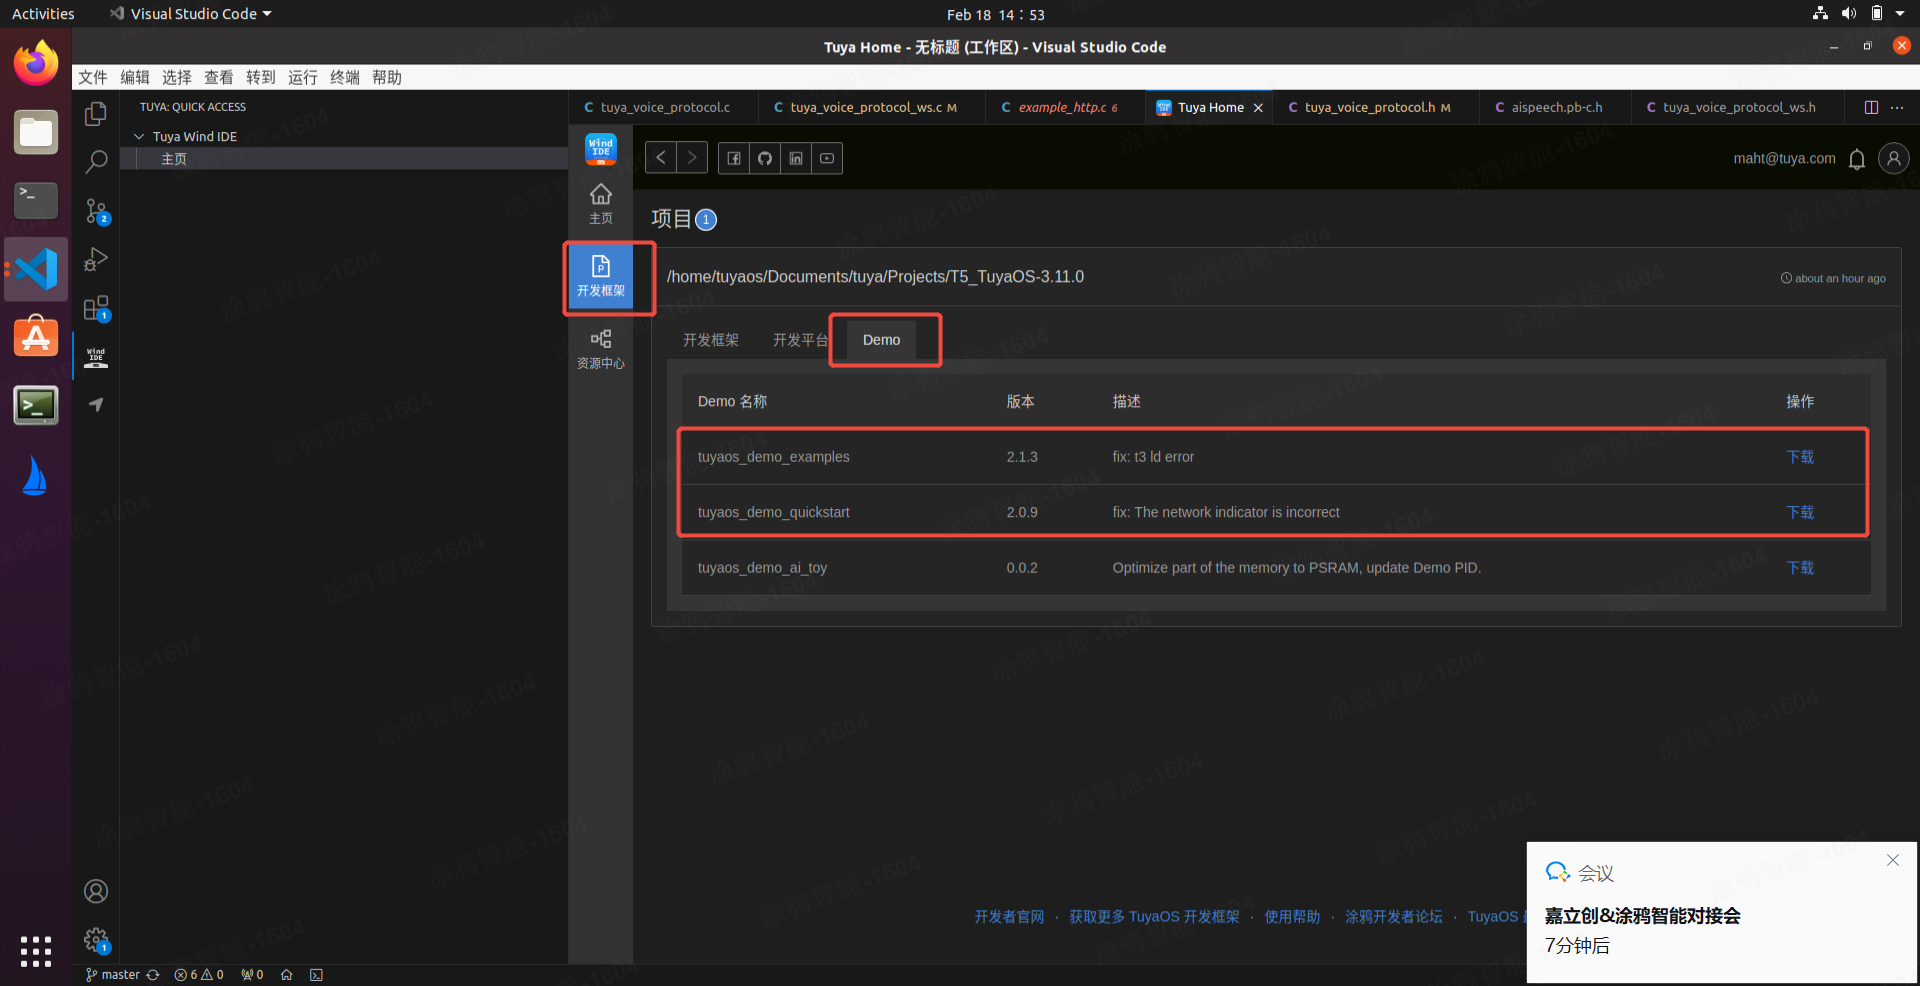Switch to example_http.c editor tab
The image size is (1920, 986).
coord(1066,107)
